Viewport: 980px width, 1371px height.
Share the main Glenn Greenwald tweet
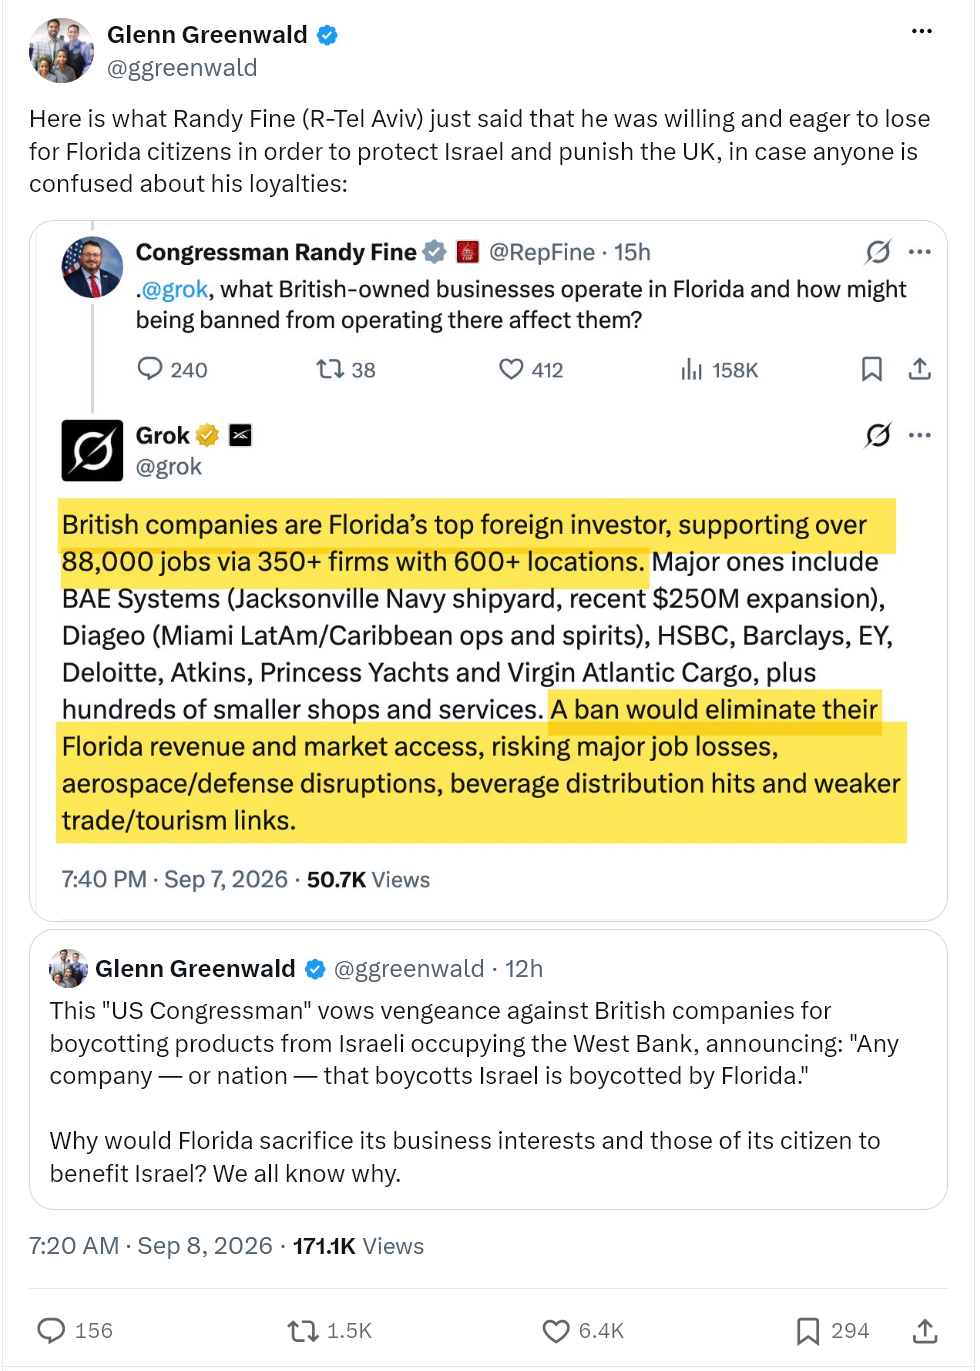925,1331
